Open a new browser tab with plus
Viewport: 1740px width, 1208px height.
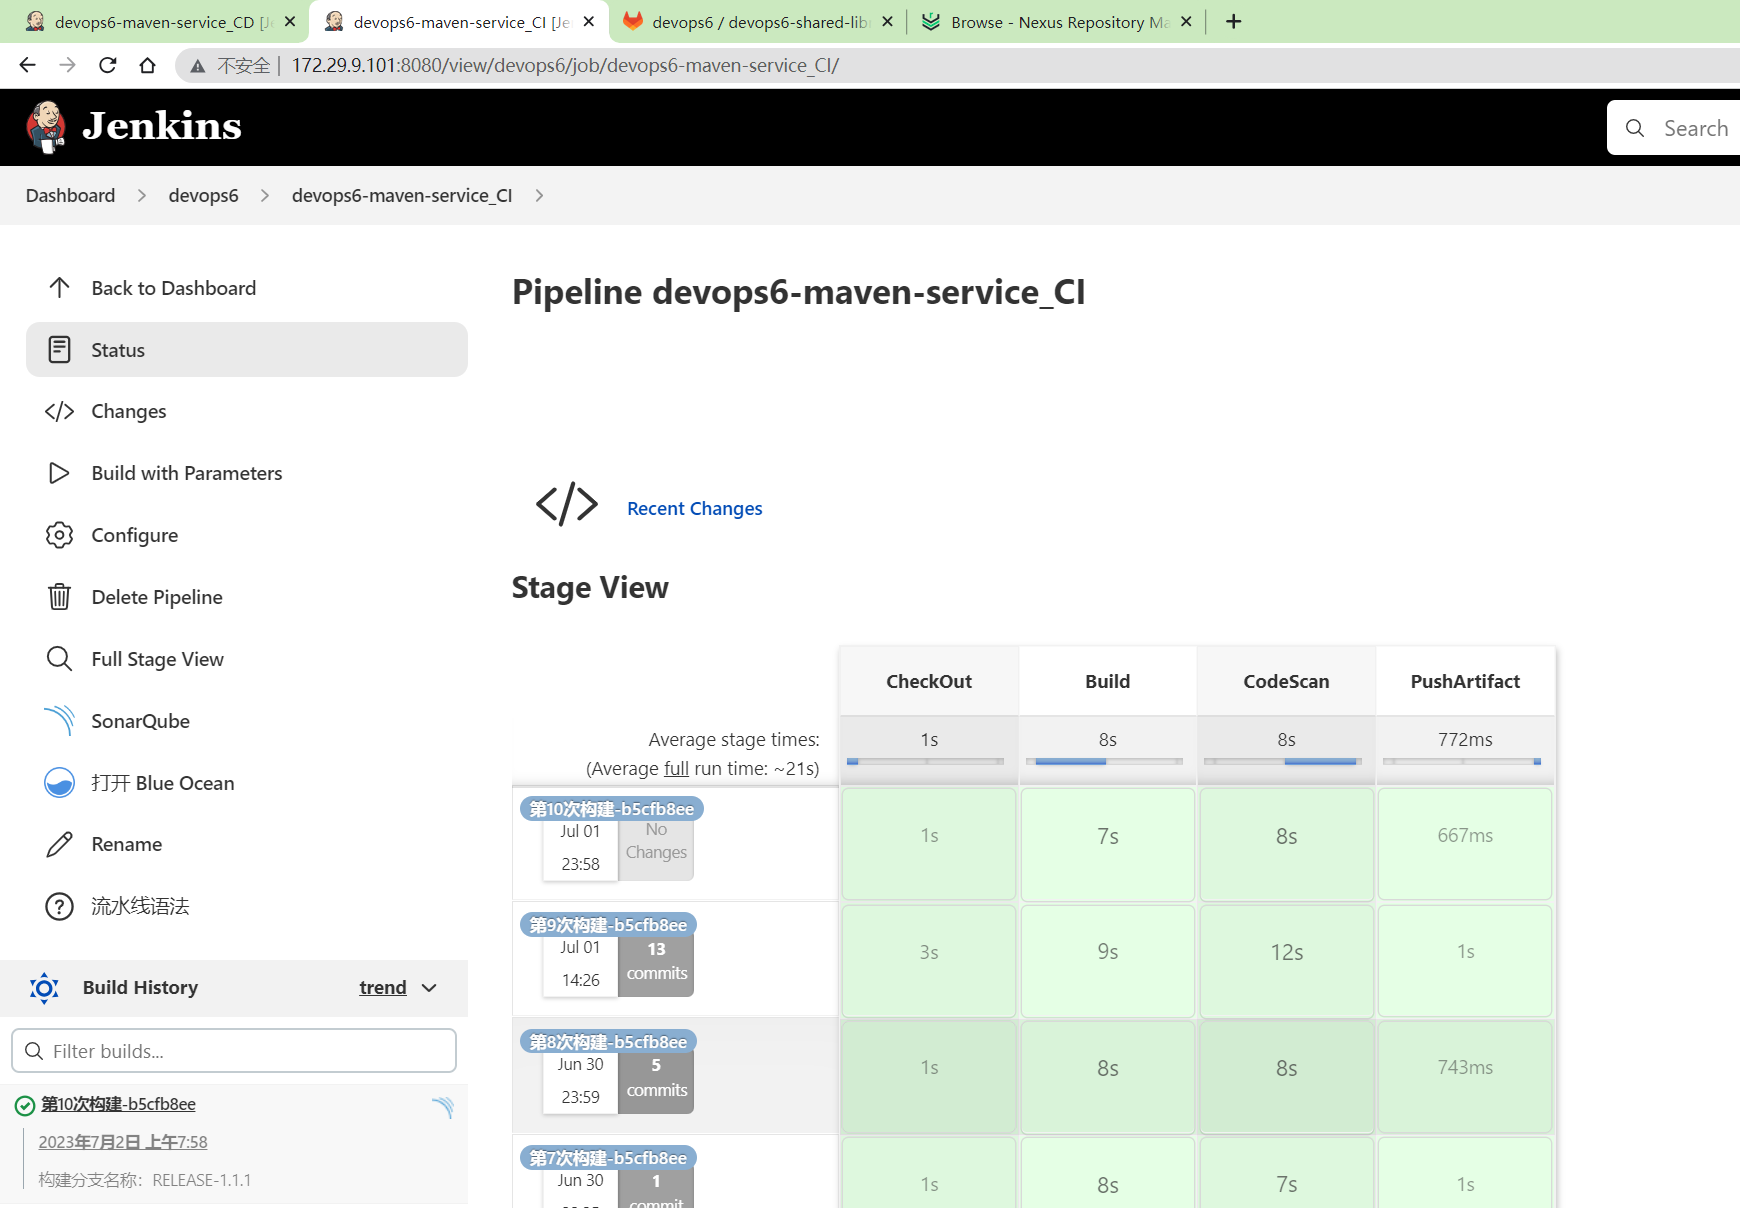pyautogui.click(x=1234, y=21)
